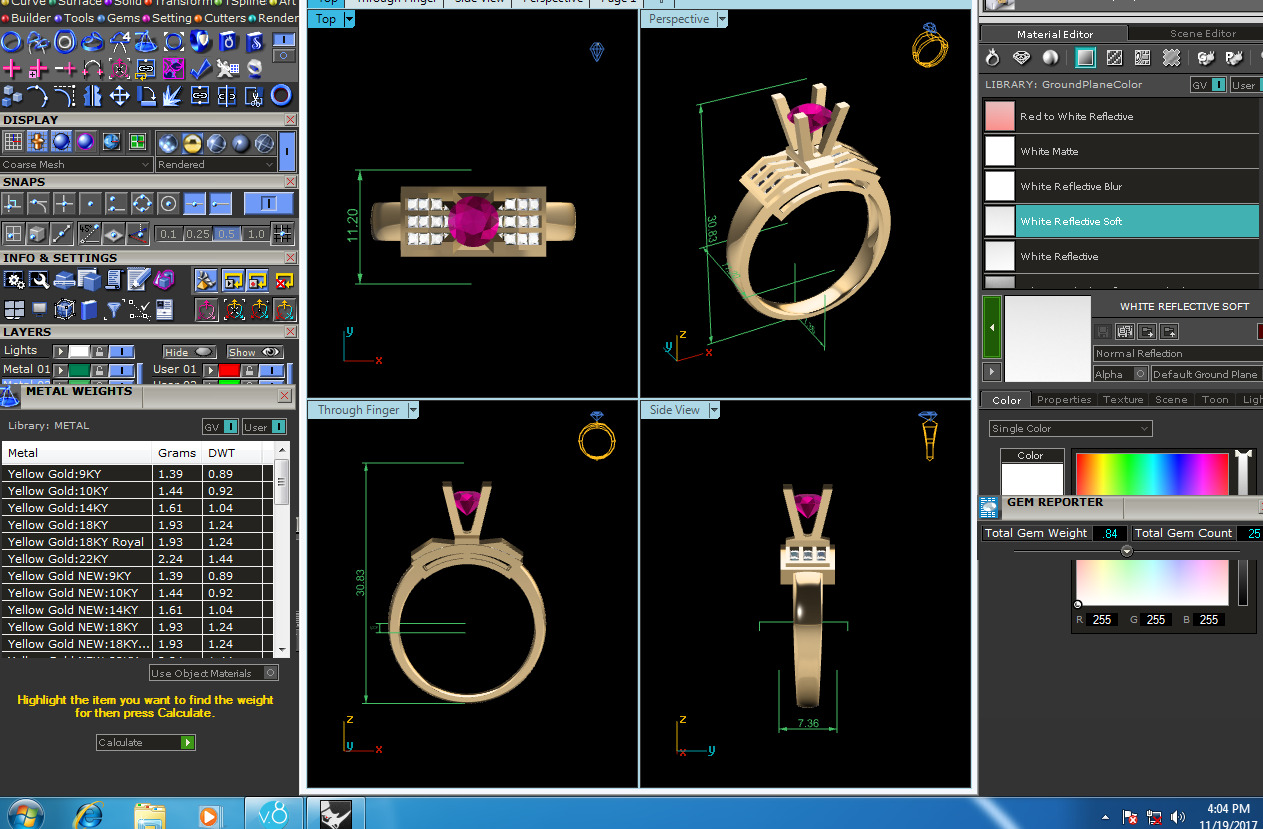1263x829 pixels.
Task: Select the gold sphere render style icon
Action: tap(192, 143)
